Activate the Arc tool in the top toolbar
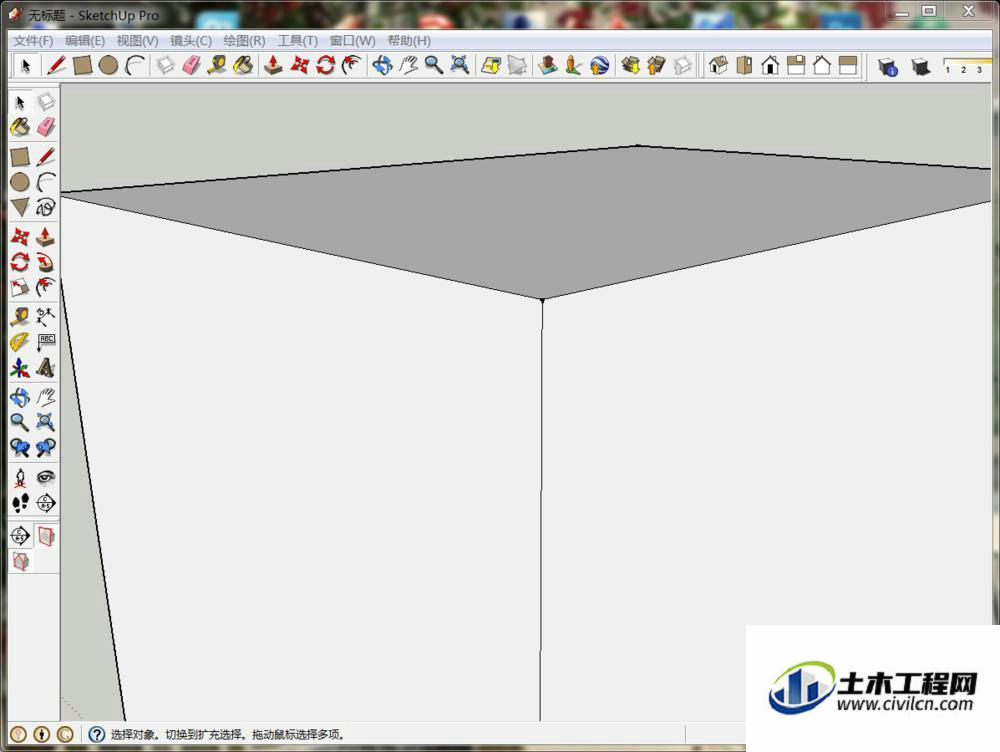This screenshot has height=752, width=1000. pyautogui.click(x=135, y=65)
